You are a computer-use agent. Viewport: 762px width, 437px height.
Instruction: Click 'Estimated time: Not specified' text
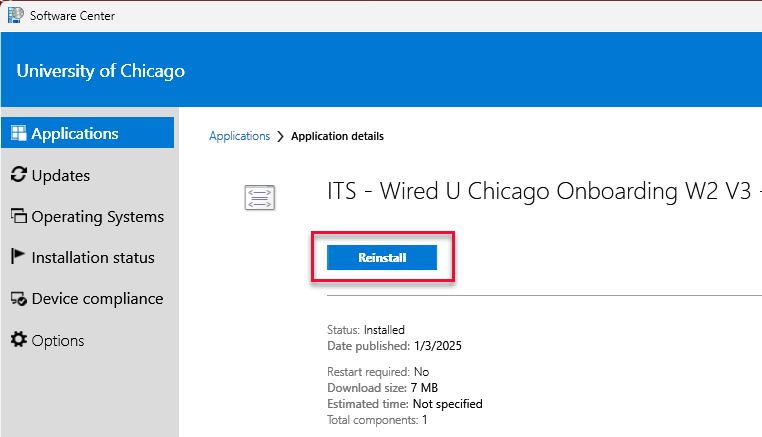coord(405,403)
